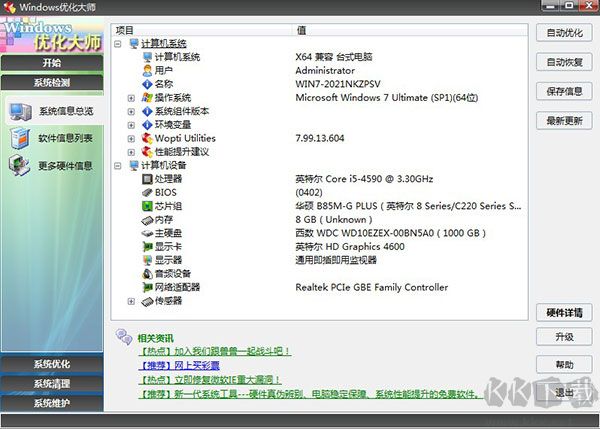Click the 保存信息 button

coord(564,91)
